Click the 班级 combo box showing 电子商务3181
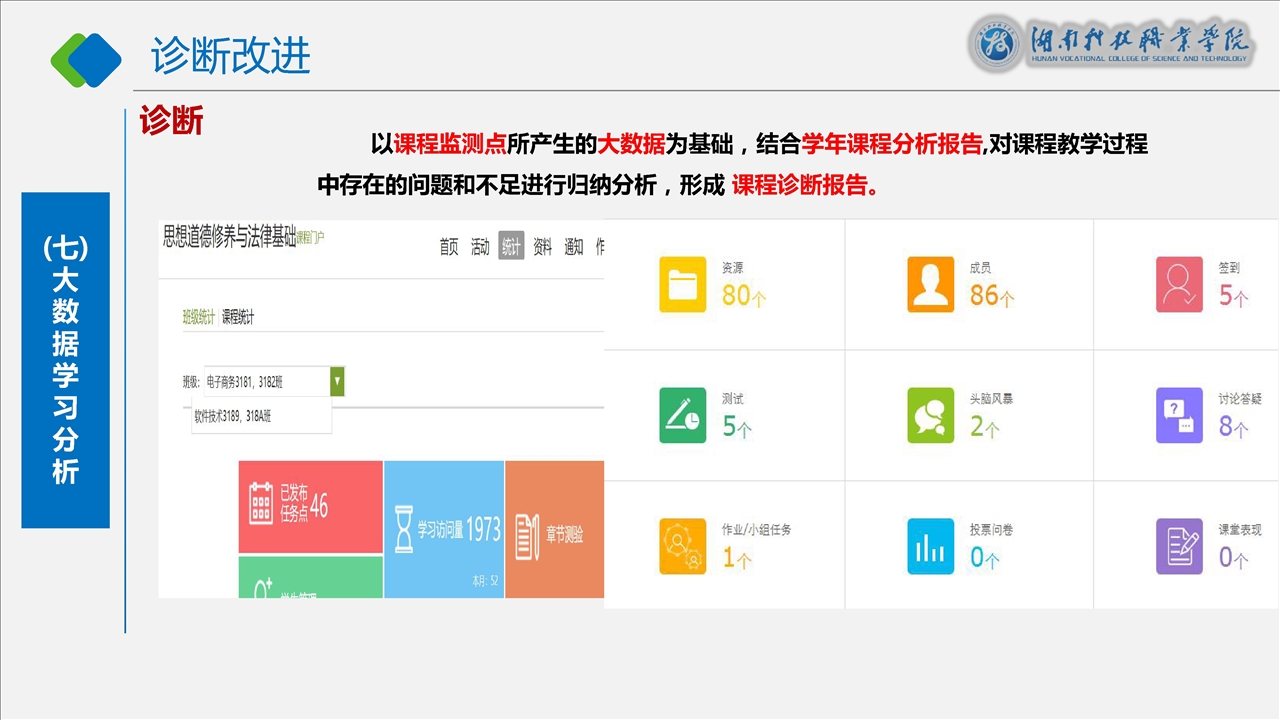1280x720 pixels. tap(265, 381)
